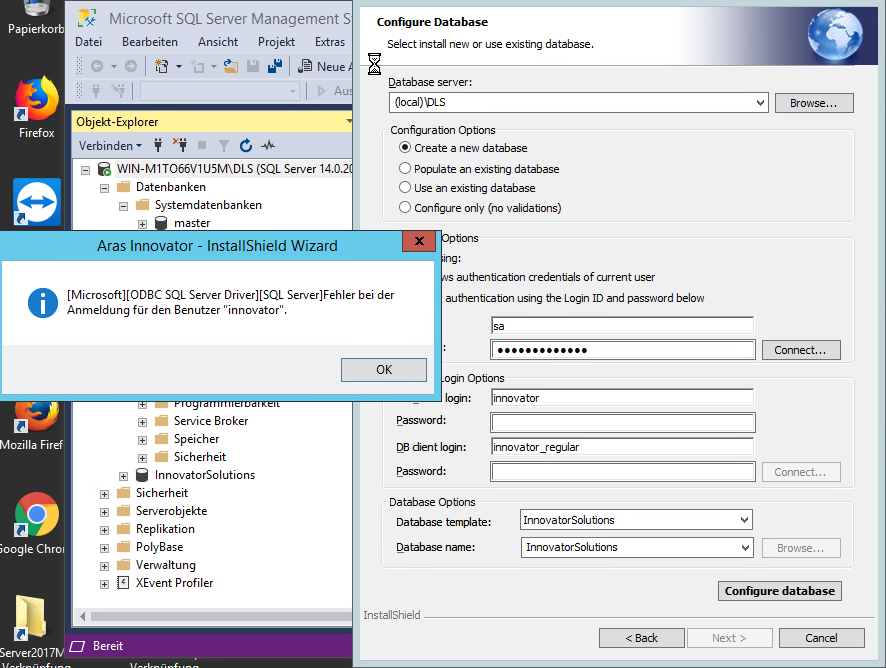886x668 pixels.
Task: Open the Bearbeiten menu
Action: [150, 42]
